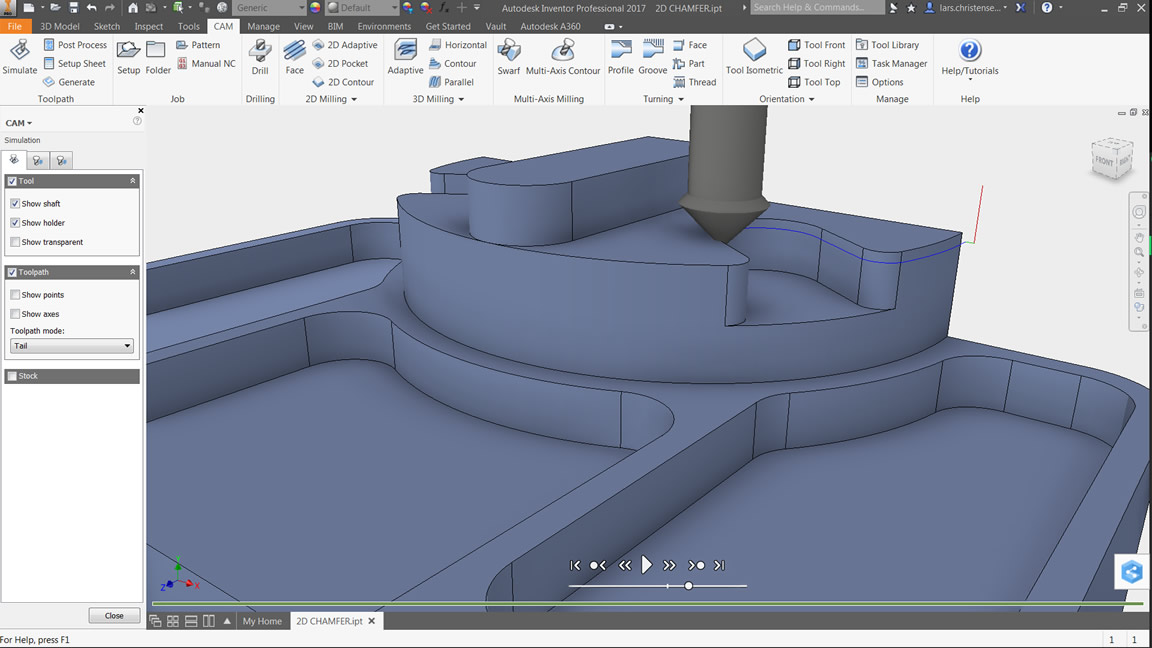1152x648 pixels.
Task: Enable Show points for toolpath
Action: [15, 295]
